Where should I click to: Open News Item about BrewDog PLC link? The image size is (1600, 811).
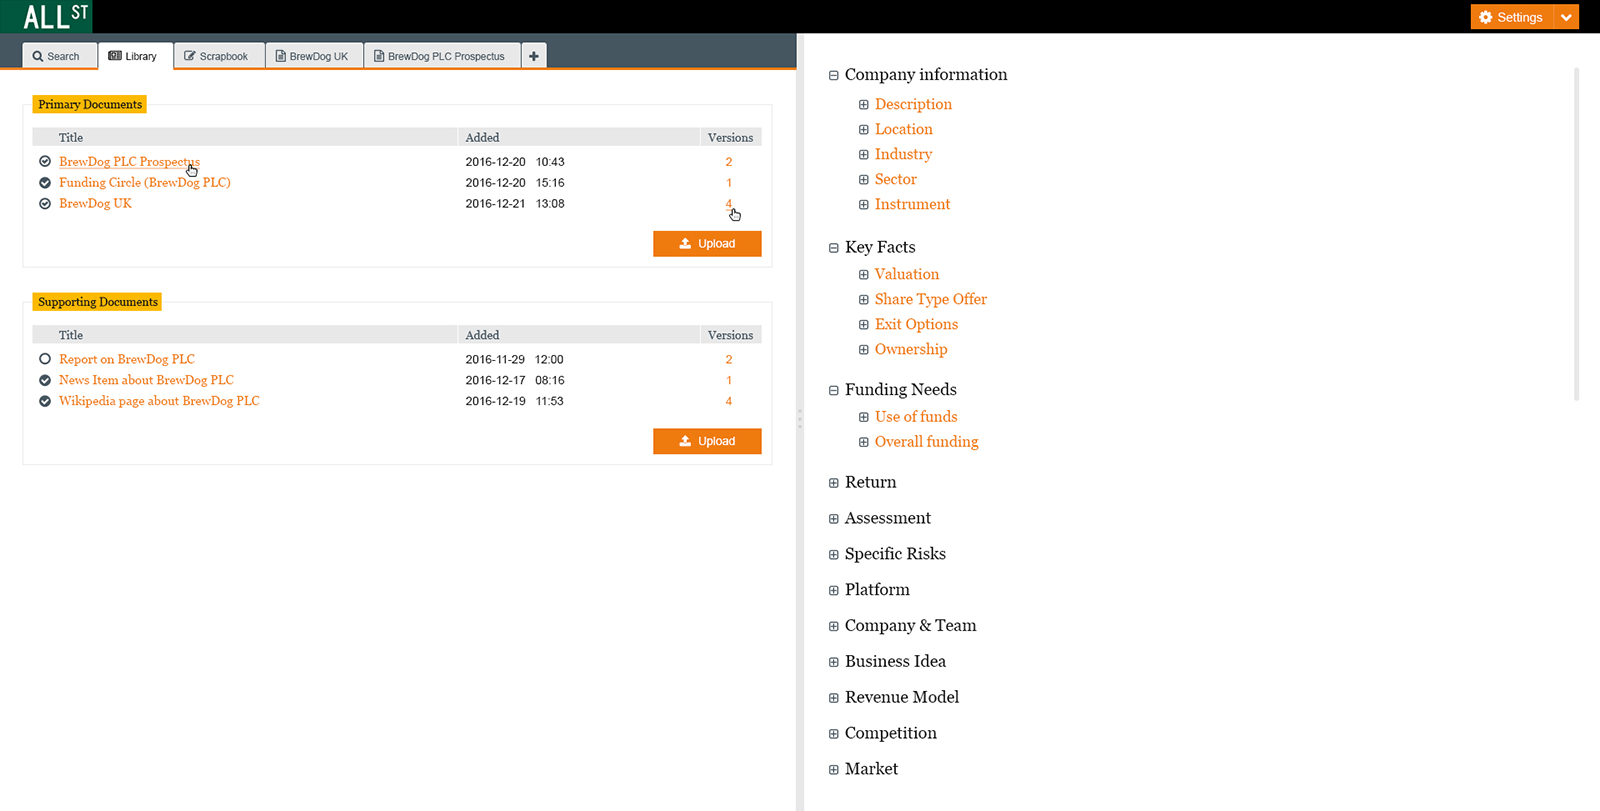tap(146, 380)
